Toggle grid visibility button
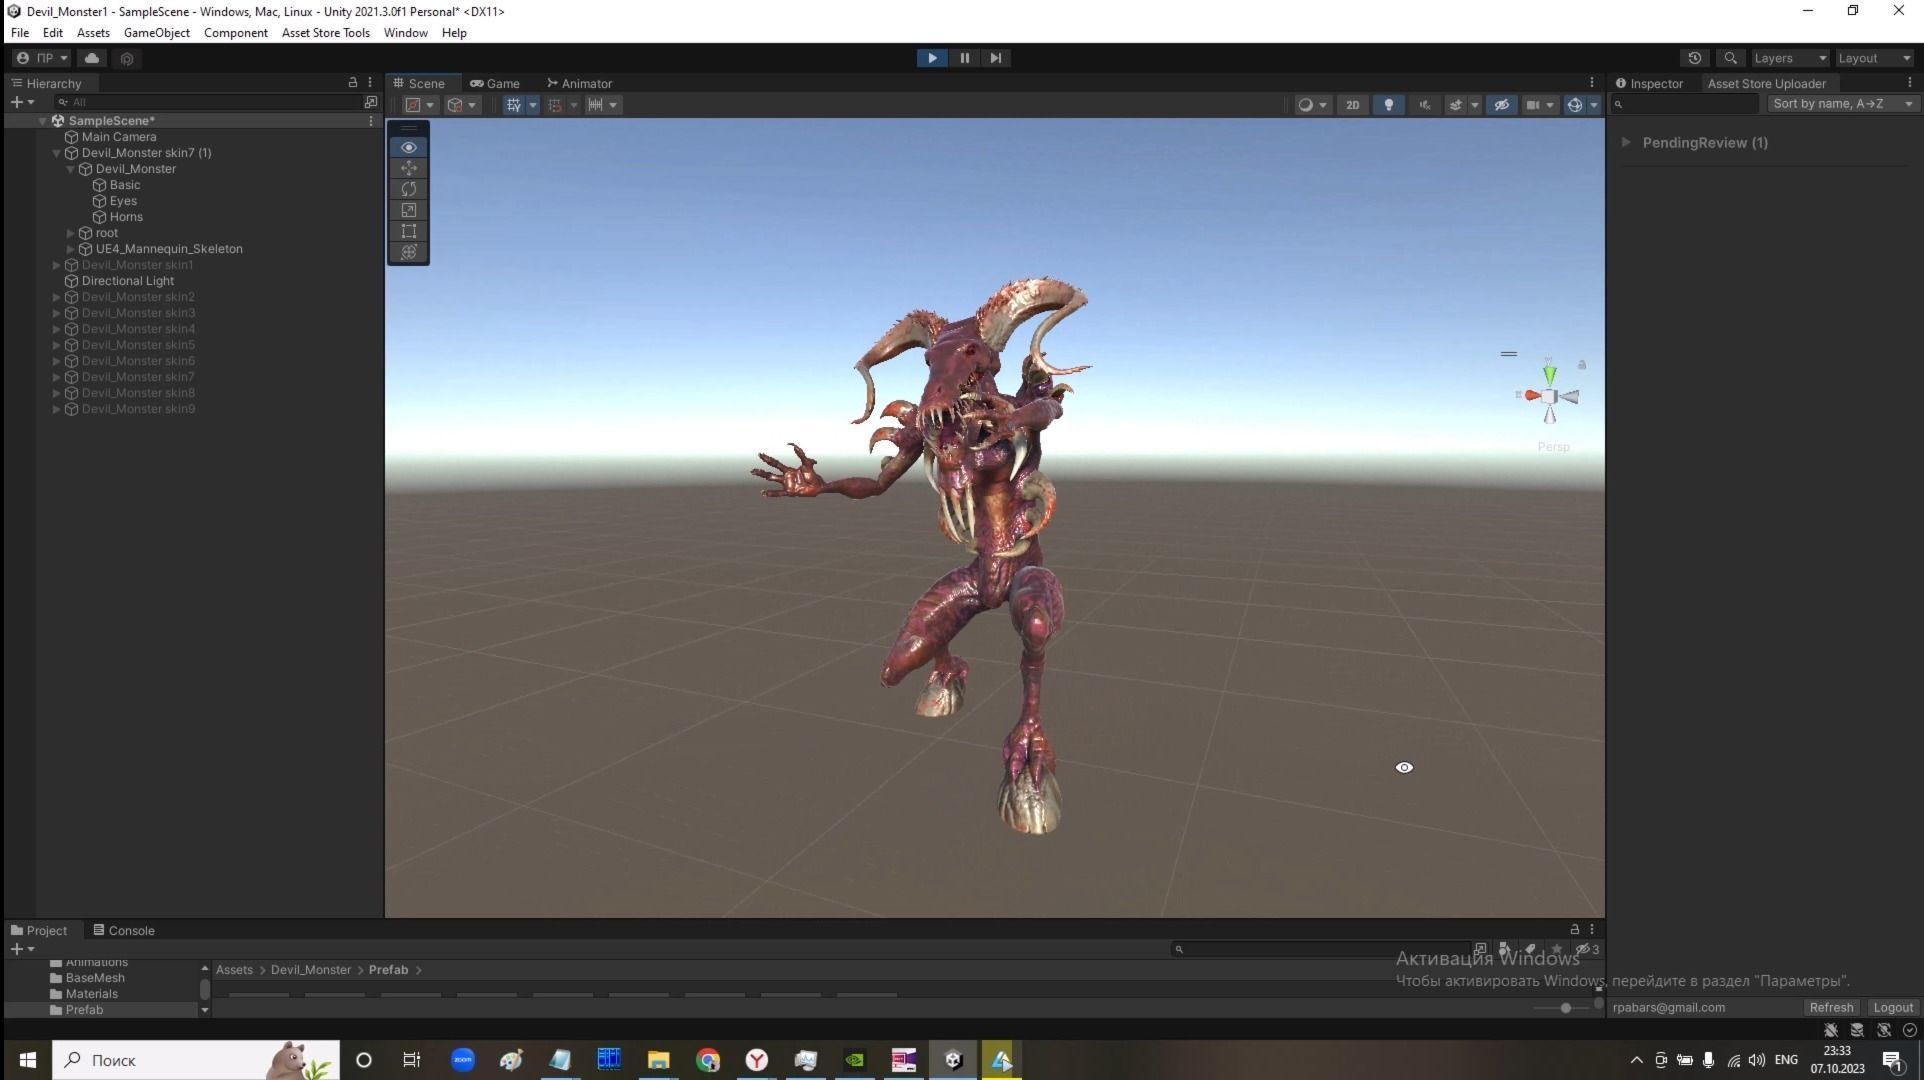1924x1080 pixels. click(x=513, y=105)
